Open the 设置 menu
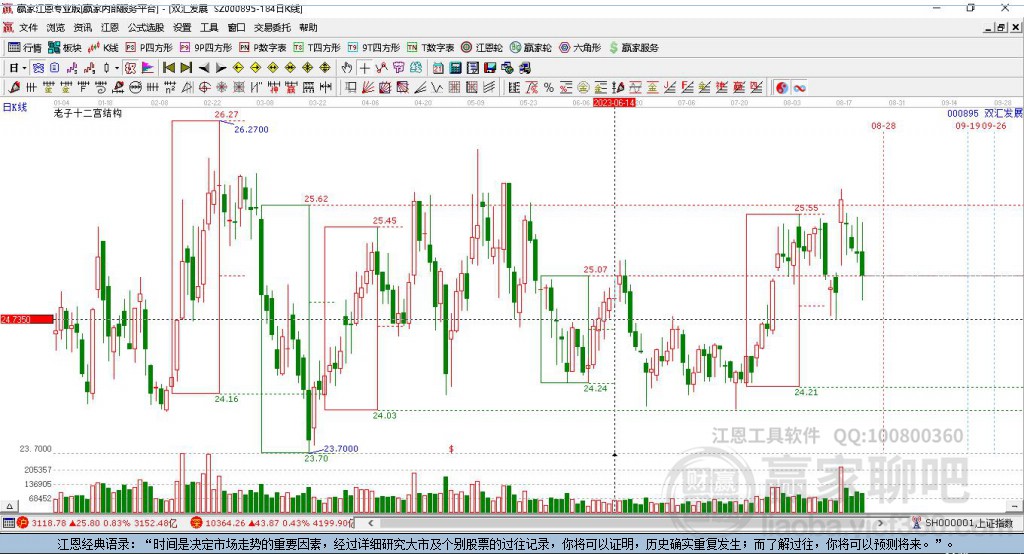The width and height of the screenshot is (1024, 554). 182,27
